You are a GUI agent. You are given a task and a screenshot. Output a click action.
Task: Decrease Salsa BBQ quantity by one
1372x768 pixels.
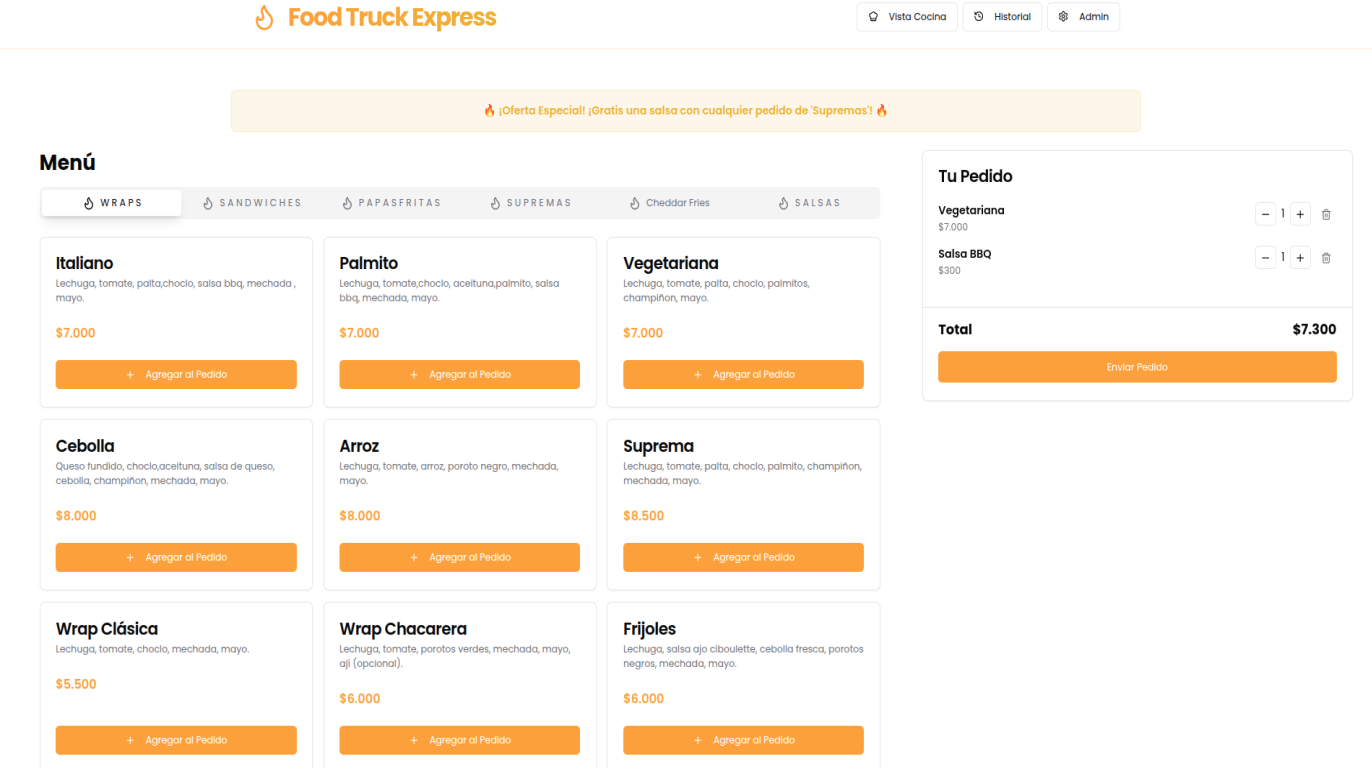[1265, 258]
